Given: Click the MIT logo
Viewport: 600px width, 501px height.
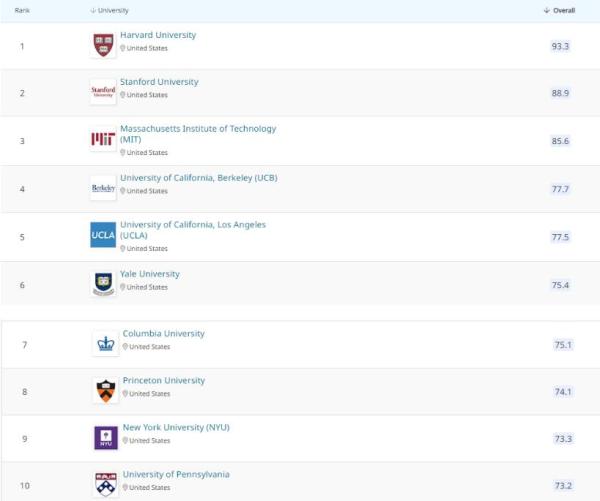Looking at the screenshot, I should pyautogui.click(x=103, y=139).
